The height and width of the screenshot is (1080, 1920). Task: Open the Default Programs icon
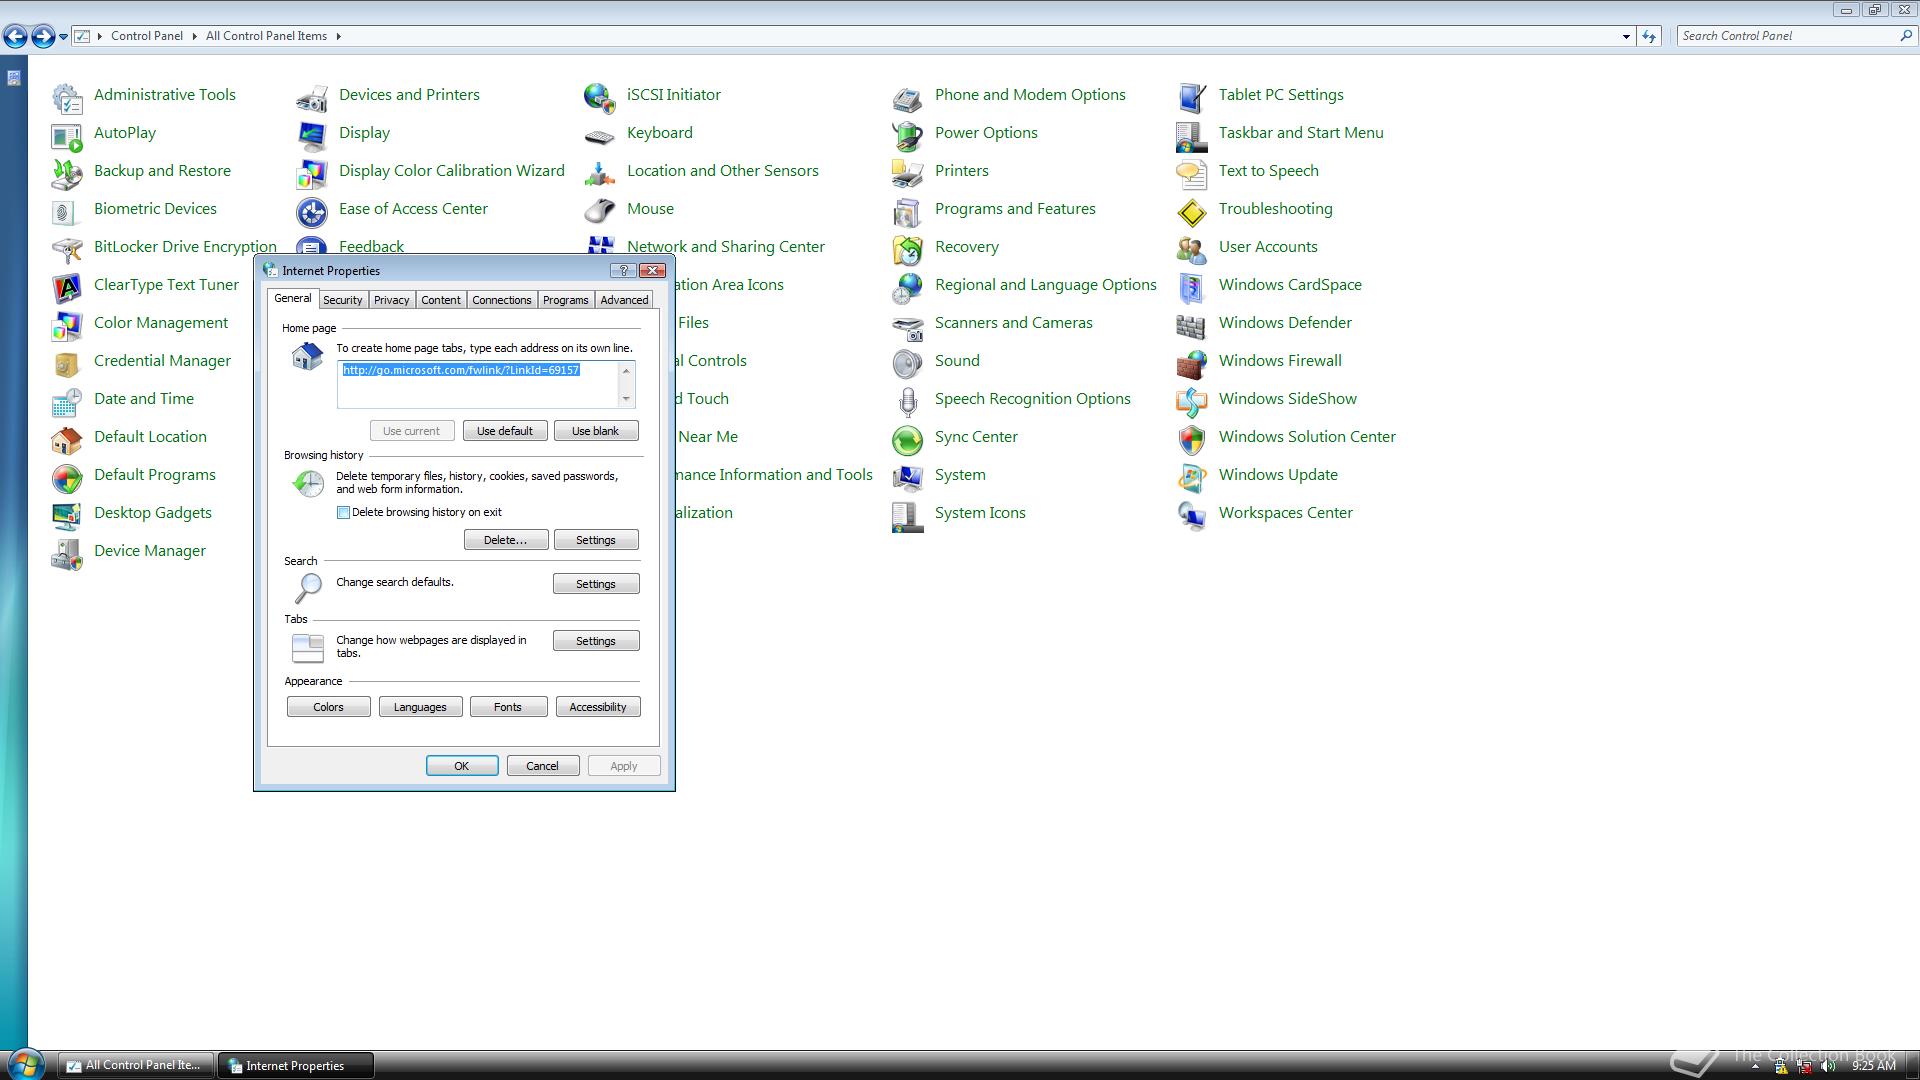67,477
